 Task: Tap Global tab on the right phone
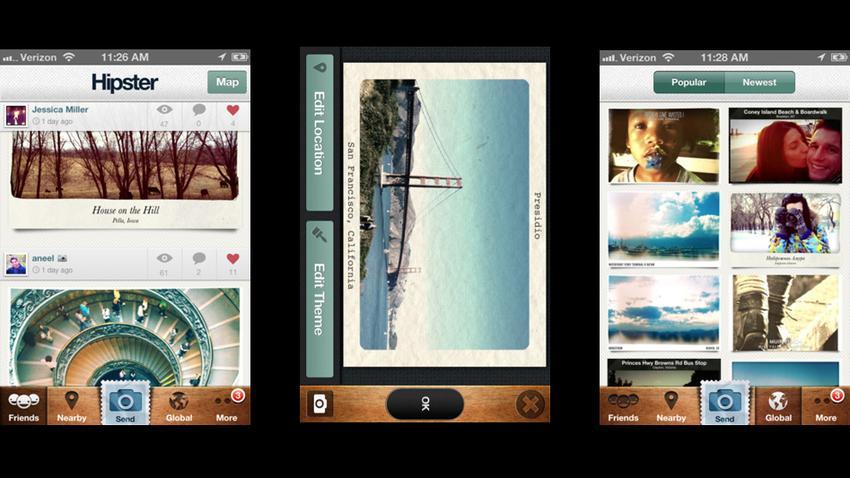point(778,405)
